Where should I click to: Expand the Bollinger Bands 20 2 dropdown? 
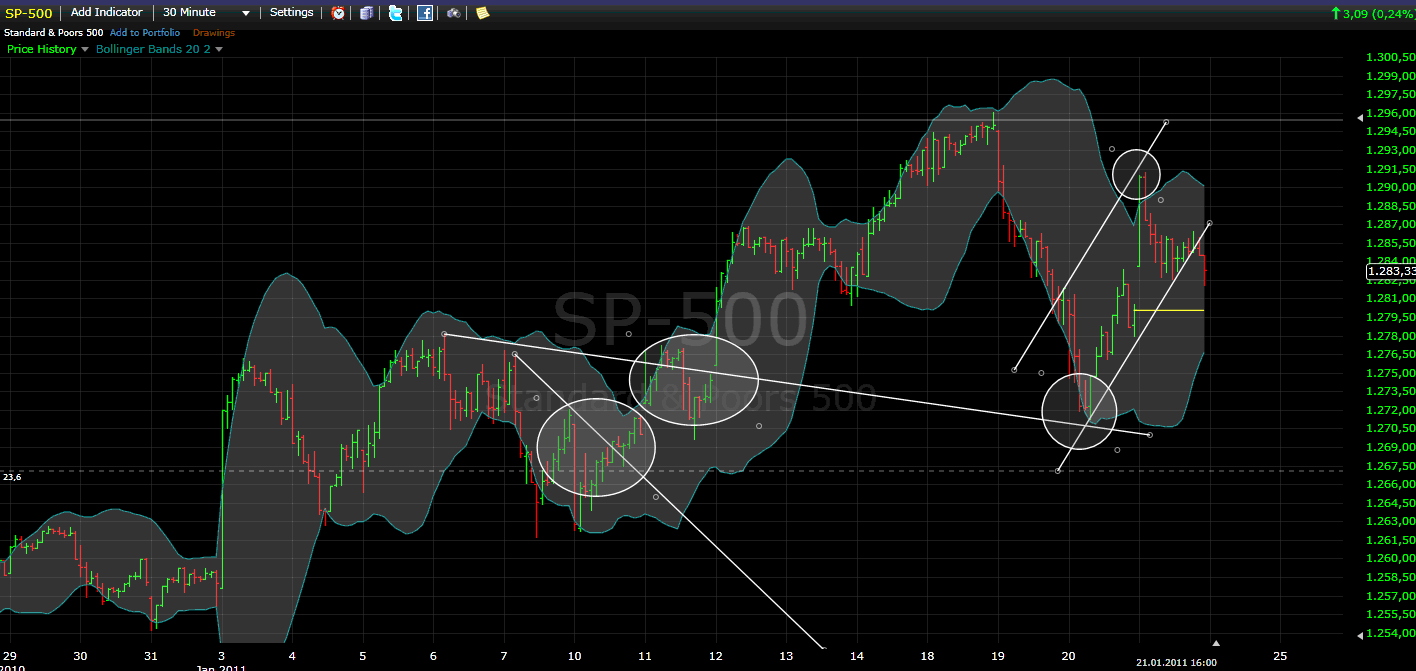(x=219, y=49)
